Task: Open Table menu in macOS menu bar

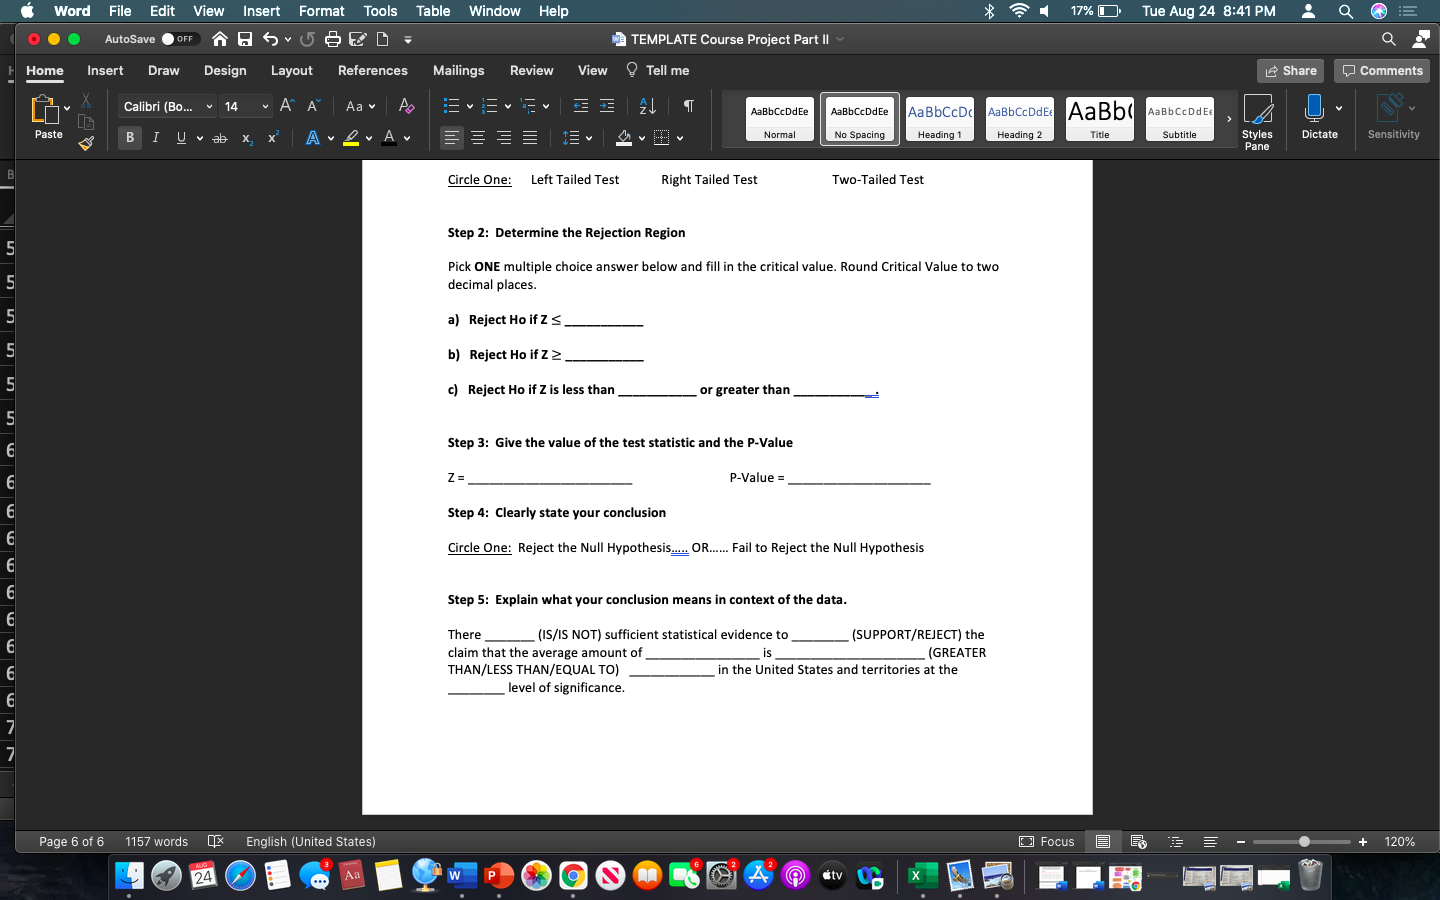Action: click(x=433, y=11)
